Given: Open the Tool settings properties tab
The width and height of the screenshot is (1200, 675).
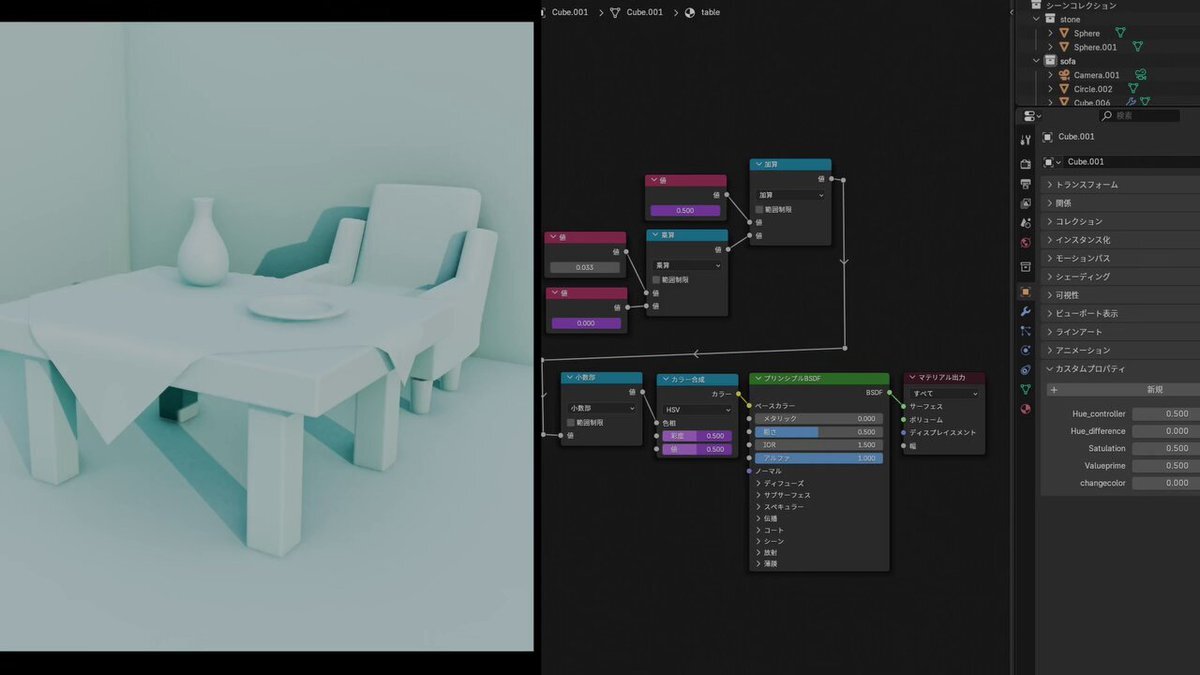Looking at the screenshot, I should tap(1025, 140).
